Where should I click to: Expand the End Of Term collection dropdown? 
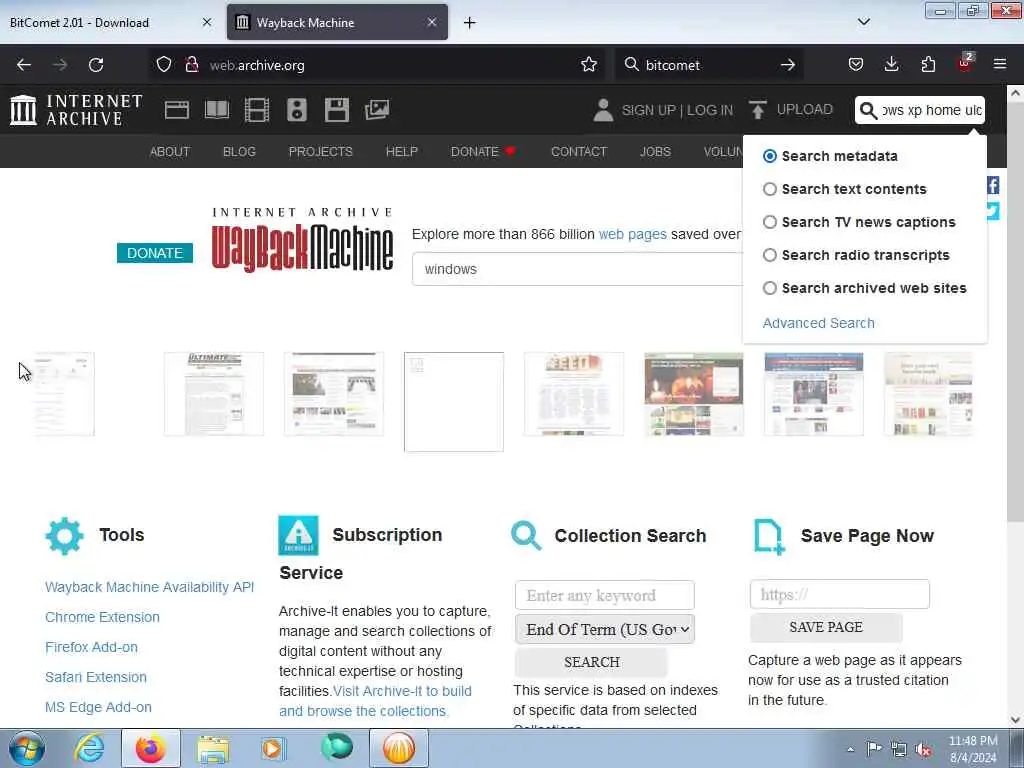click(x=605, y=630)
